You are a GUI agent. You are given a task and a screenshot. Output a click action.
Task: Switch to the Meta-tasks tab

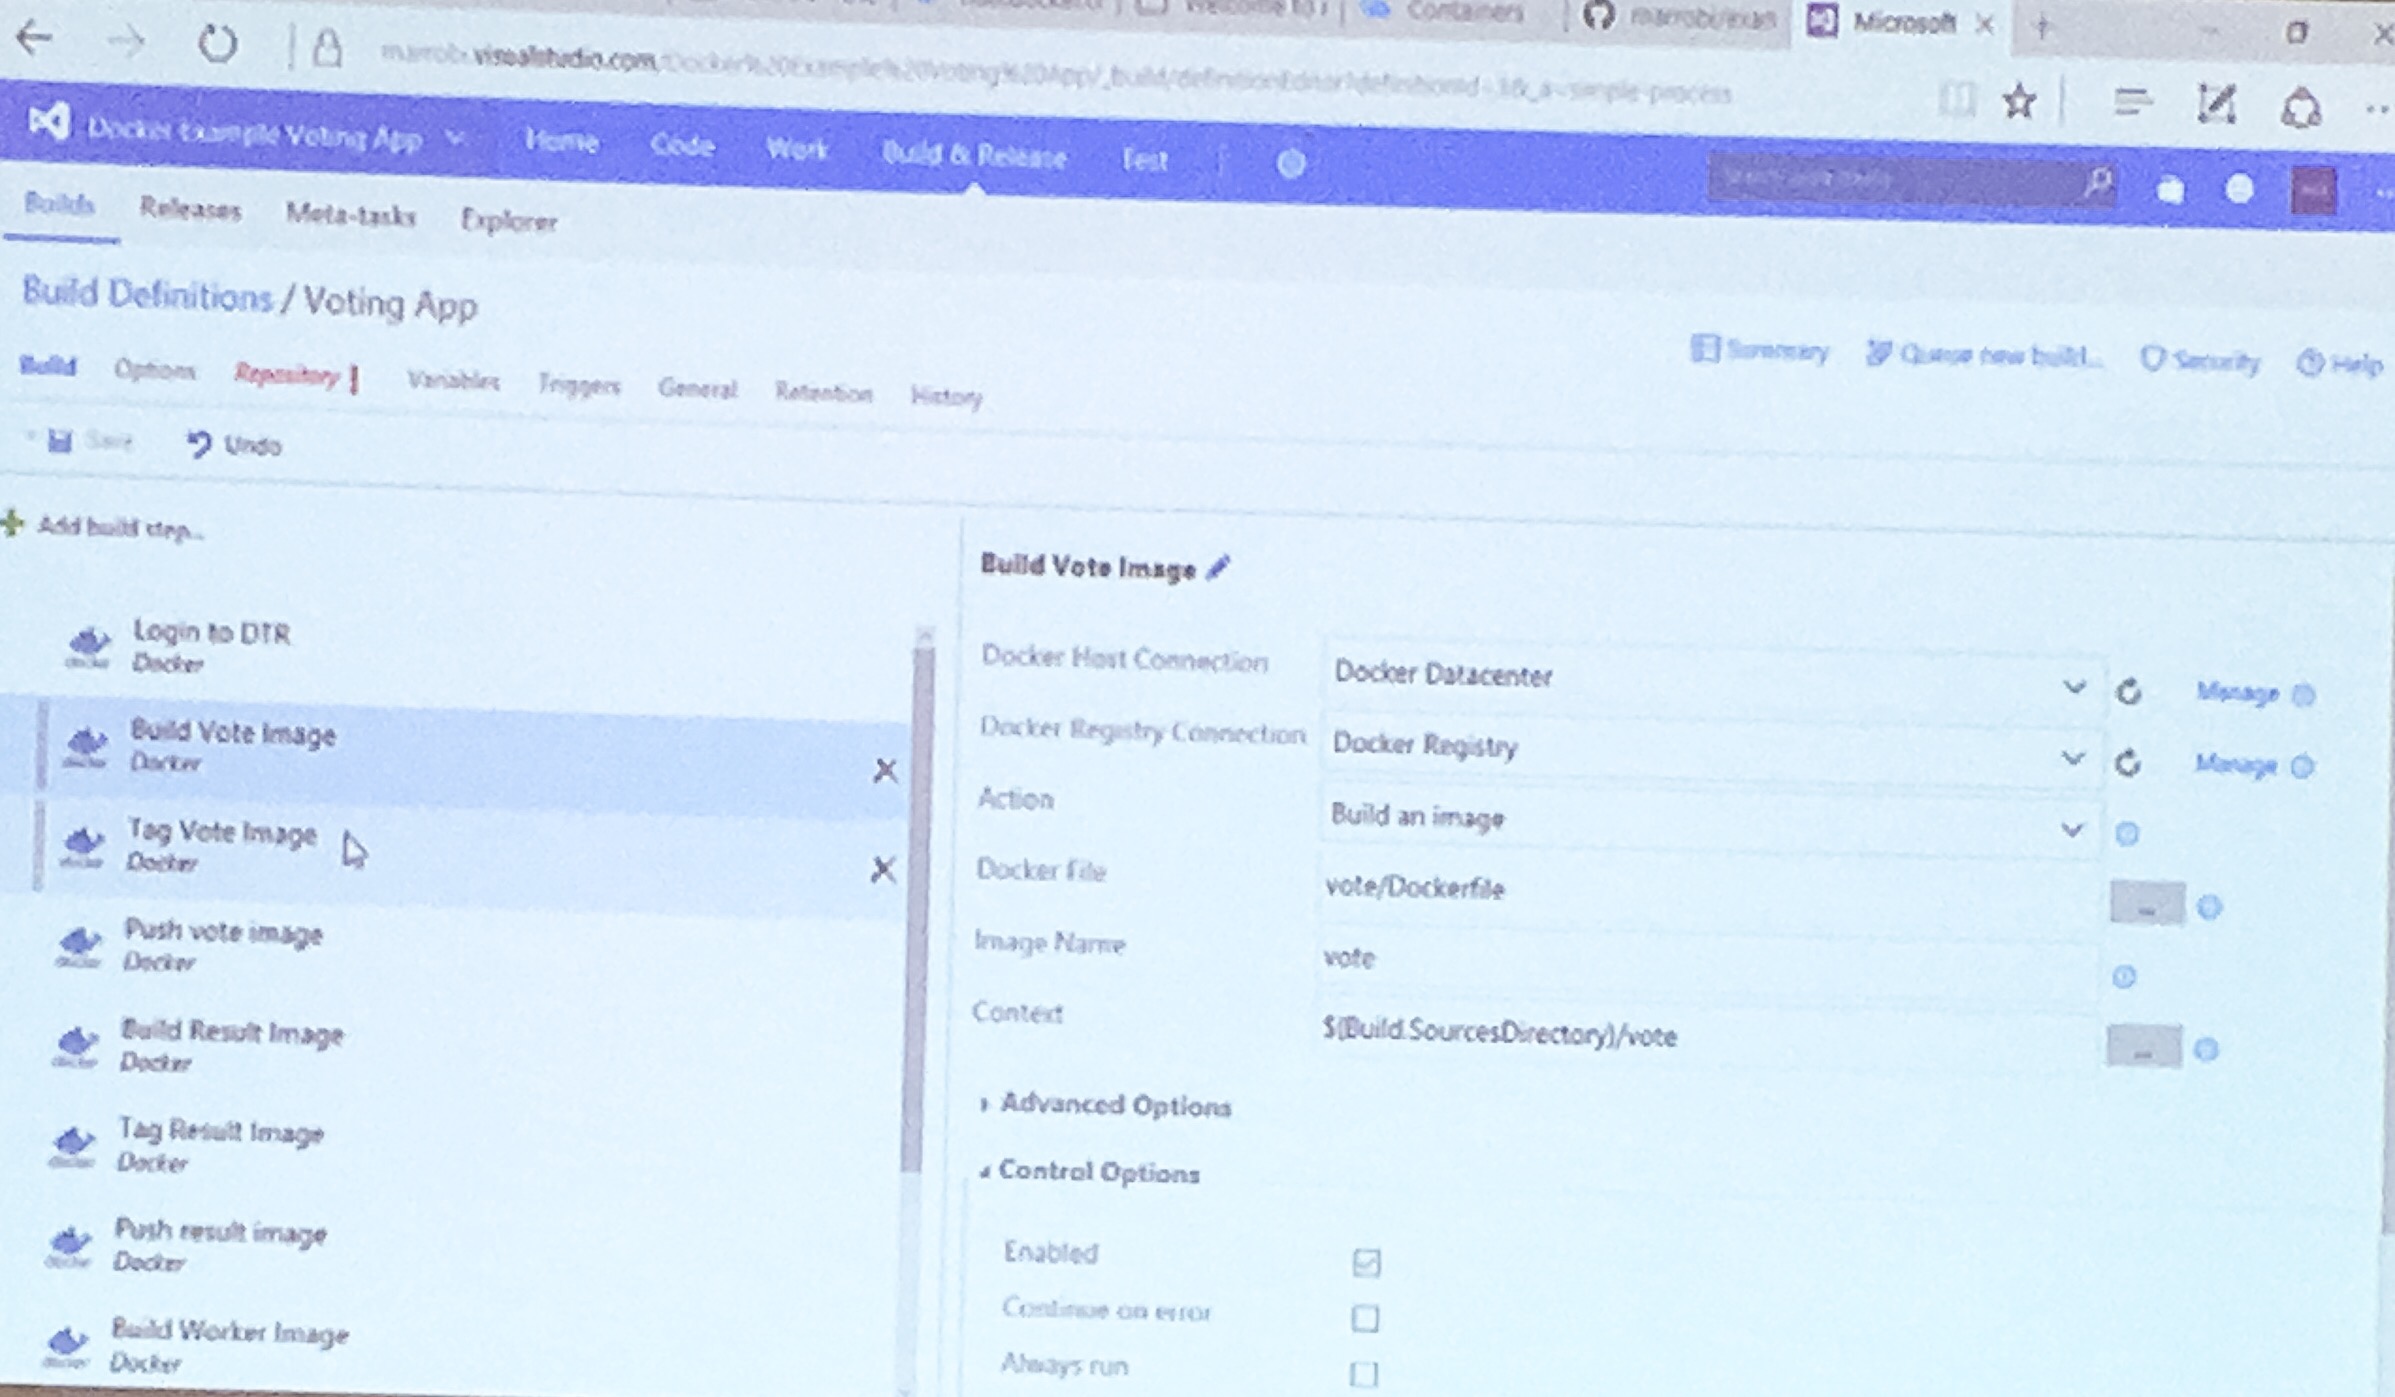point(350,215)
